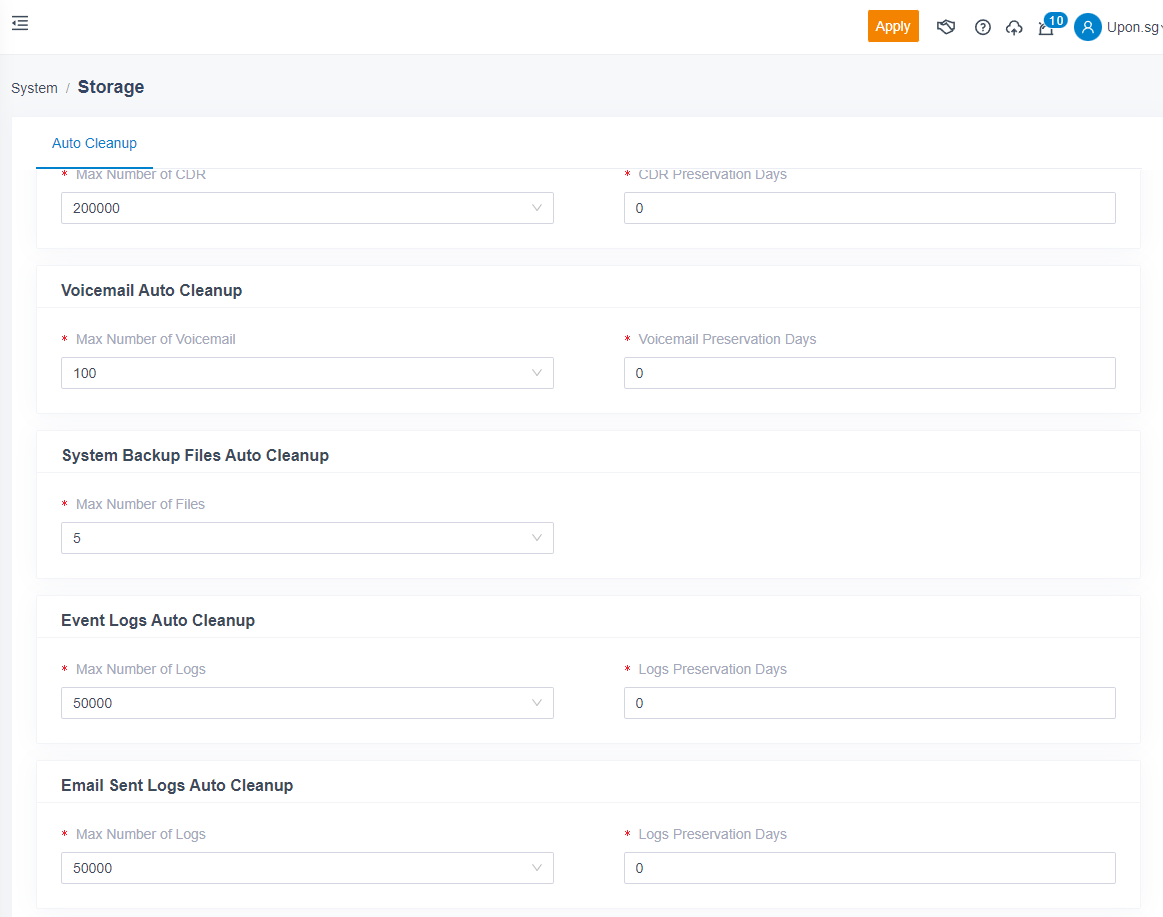Open the backup Max Number of Files dropdown

point(307,538)
